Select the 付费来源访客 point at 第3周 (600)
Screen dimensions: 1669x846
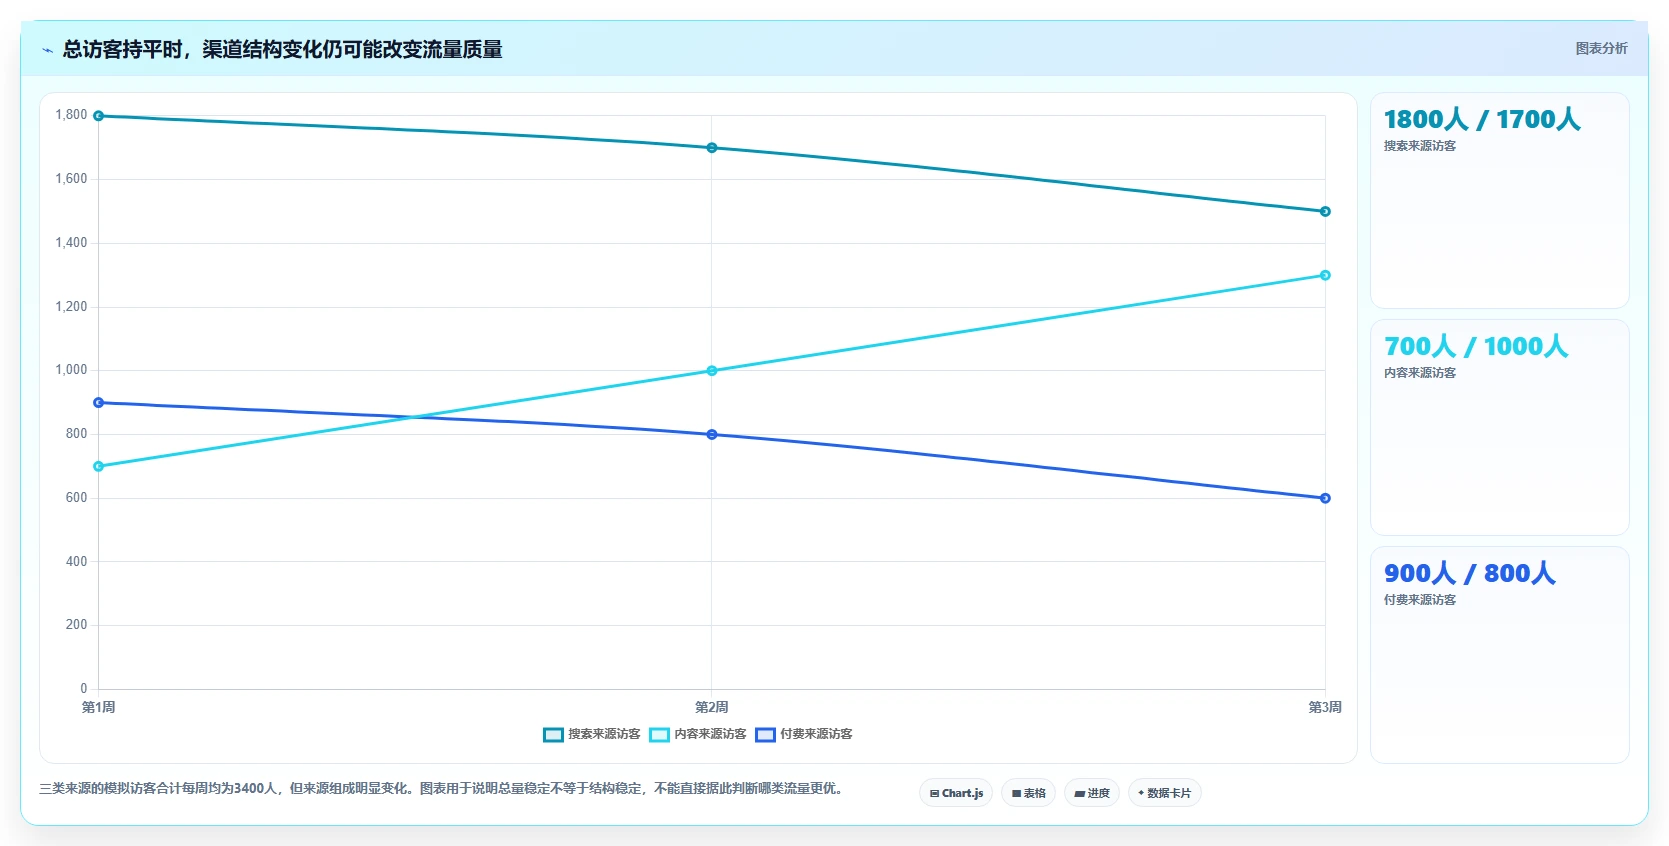[1325, 498]
